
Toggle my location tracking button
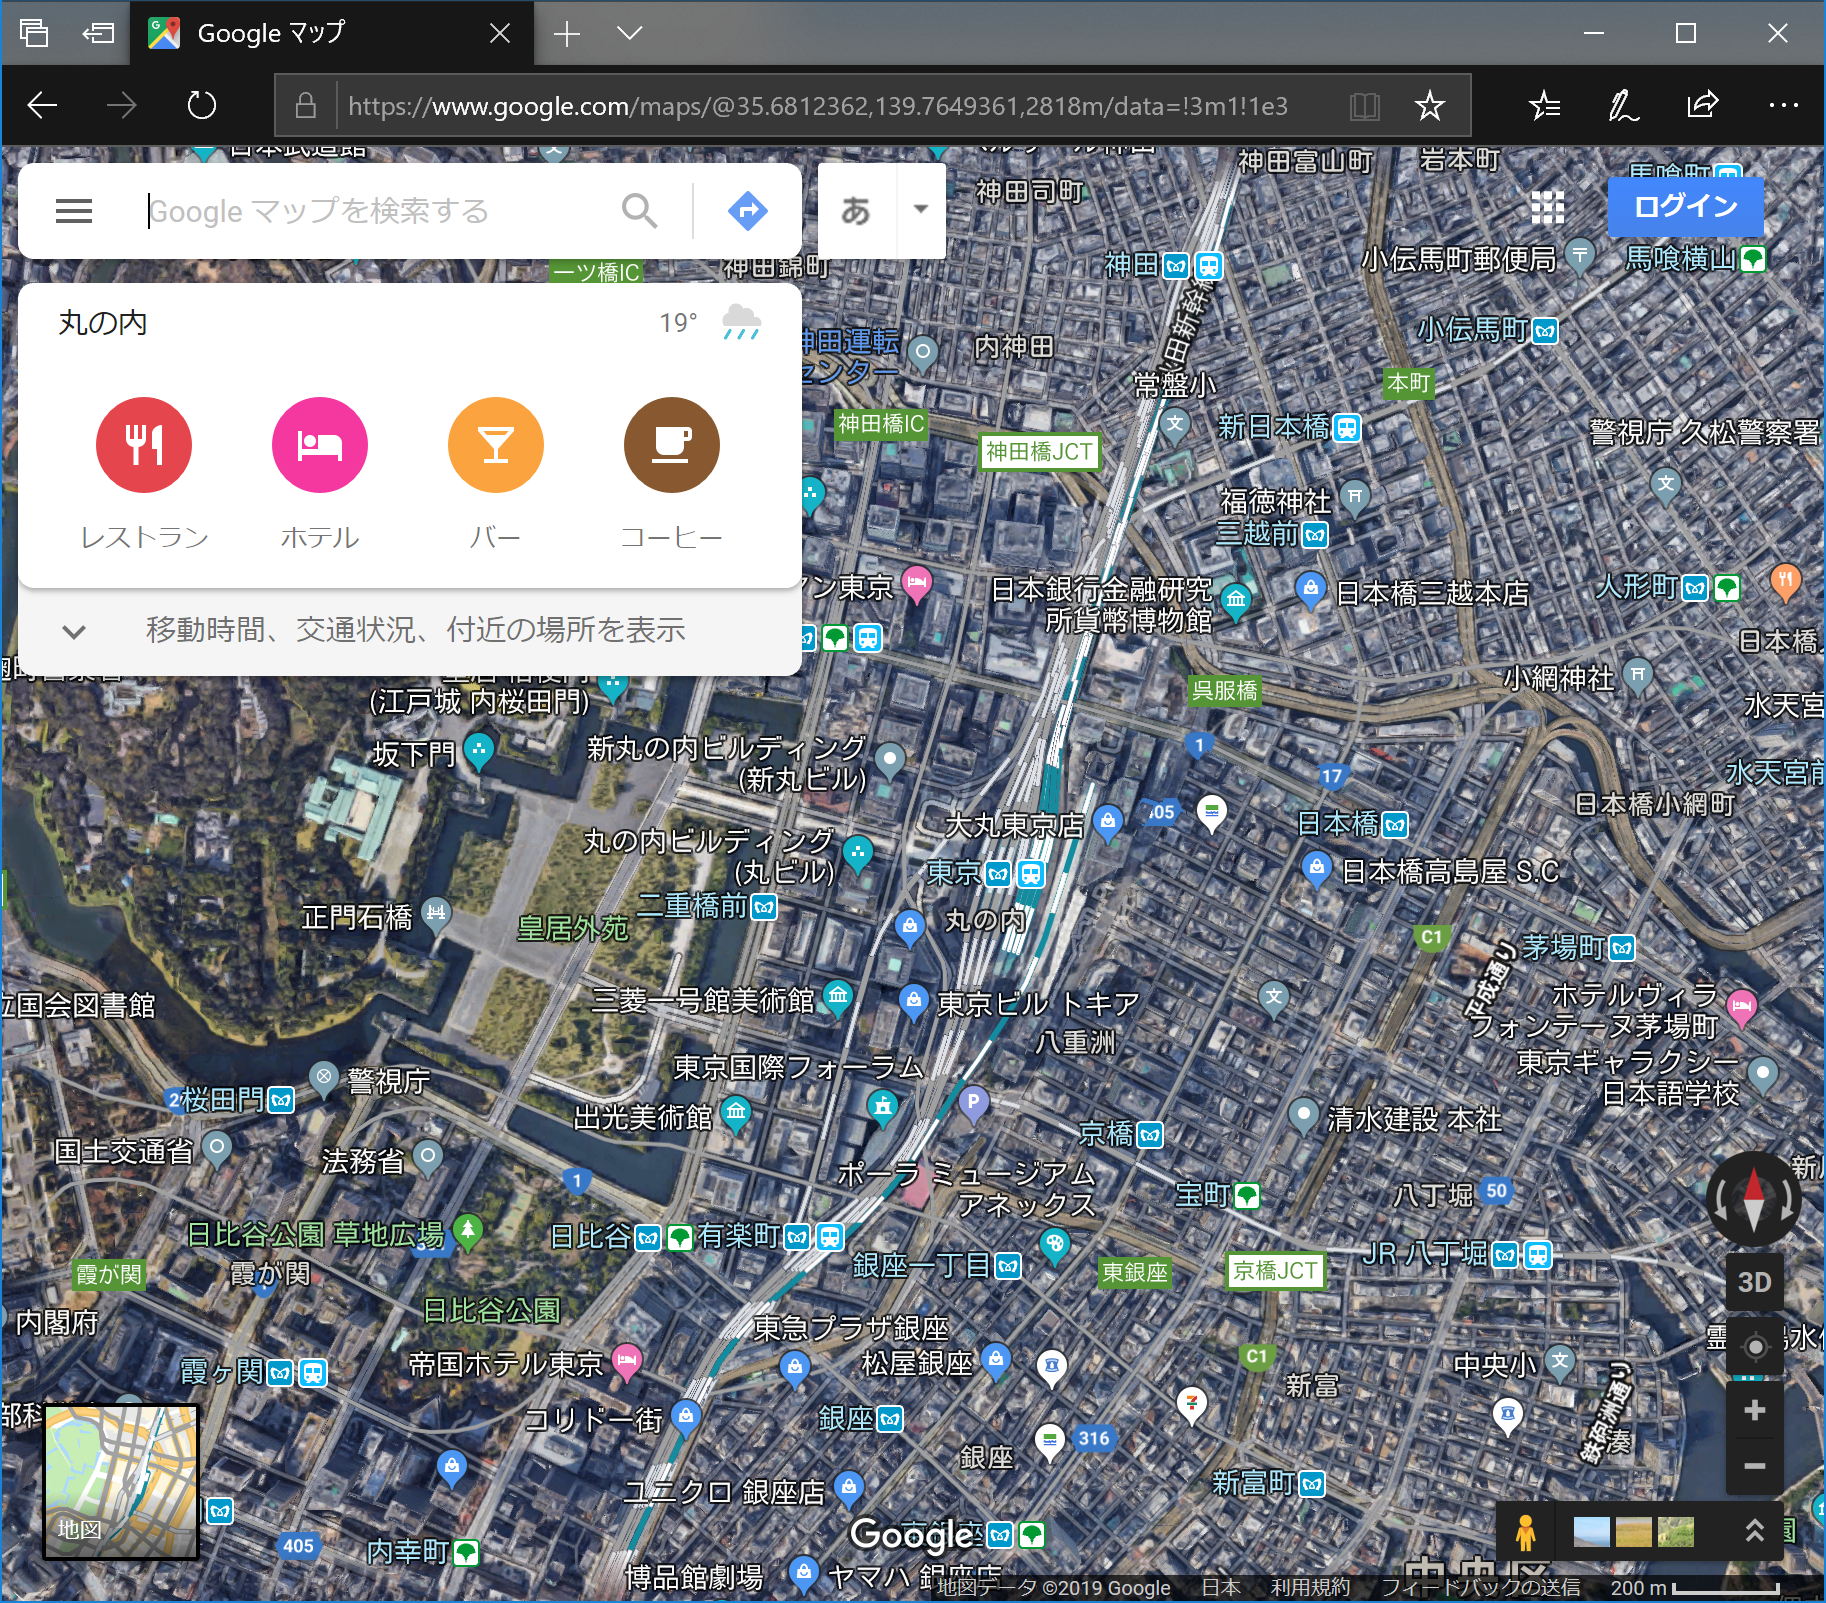[1754, 1347]
